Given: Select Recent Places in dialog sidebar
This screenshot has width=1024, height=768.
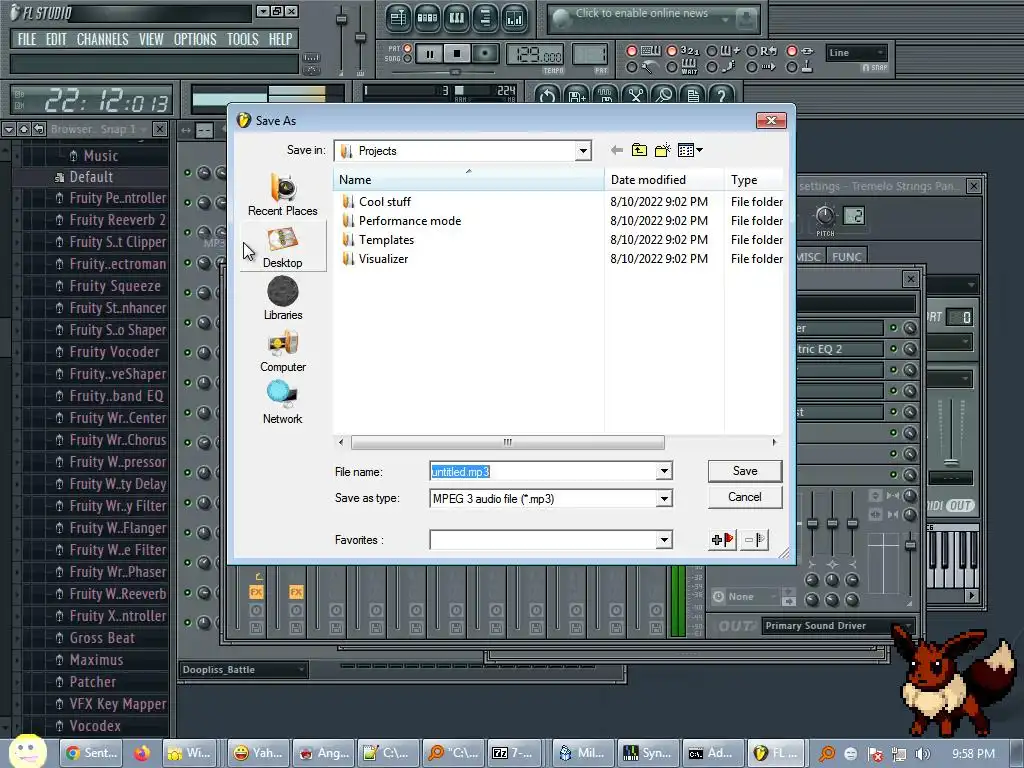Looking at the screenshot, I should tap(283, 195).
